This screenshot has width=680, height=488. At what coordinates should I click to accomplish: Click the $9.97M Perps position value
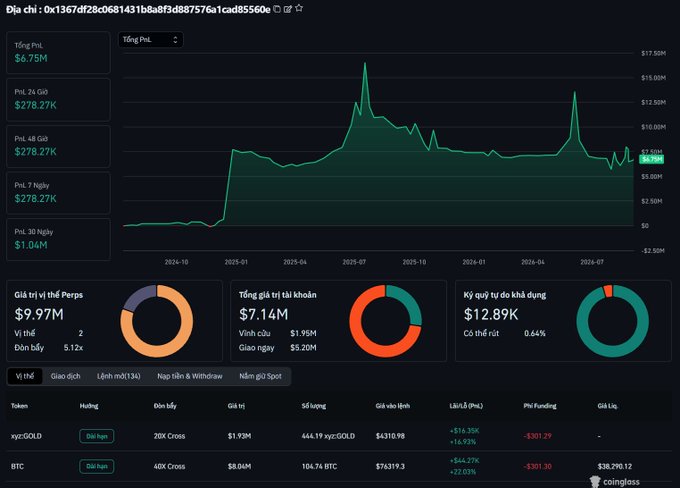[x=39, y=314]
